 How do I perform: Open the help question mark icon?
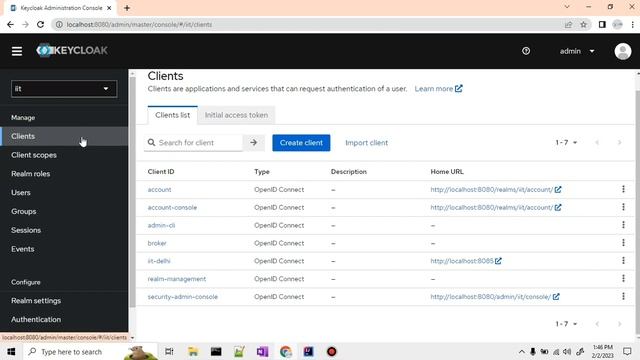[526, 51]
